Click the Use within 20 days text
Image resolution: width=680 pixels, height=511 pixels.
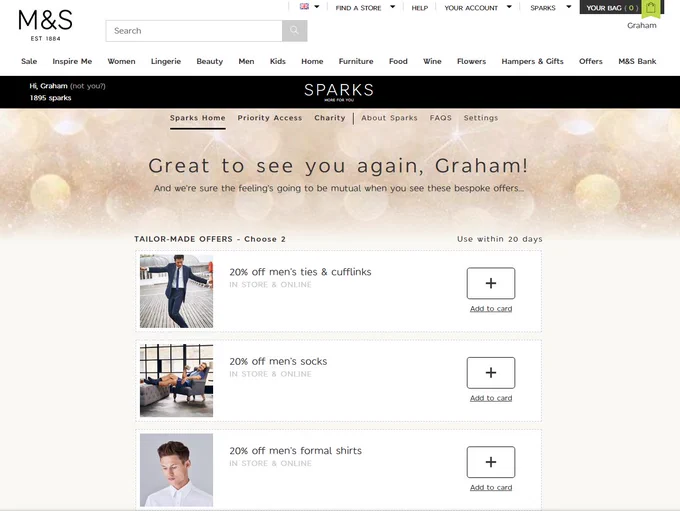point(500,239)
